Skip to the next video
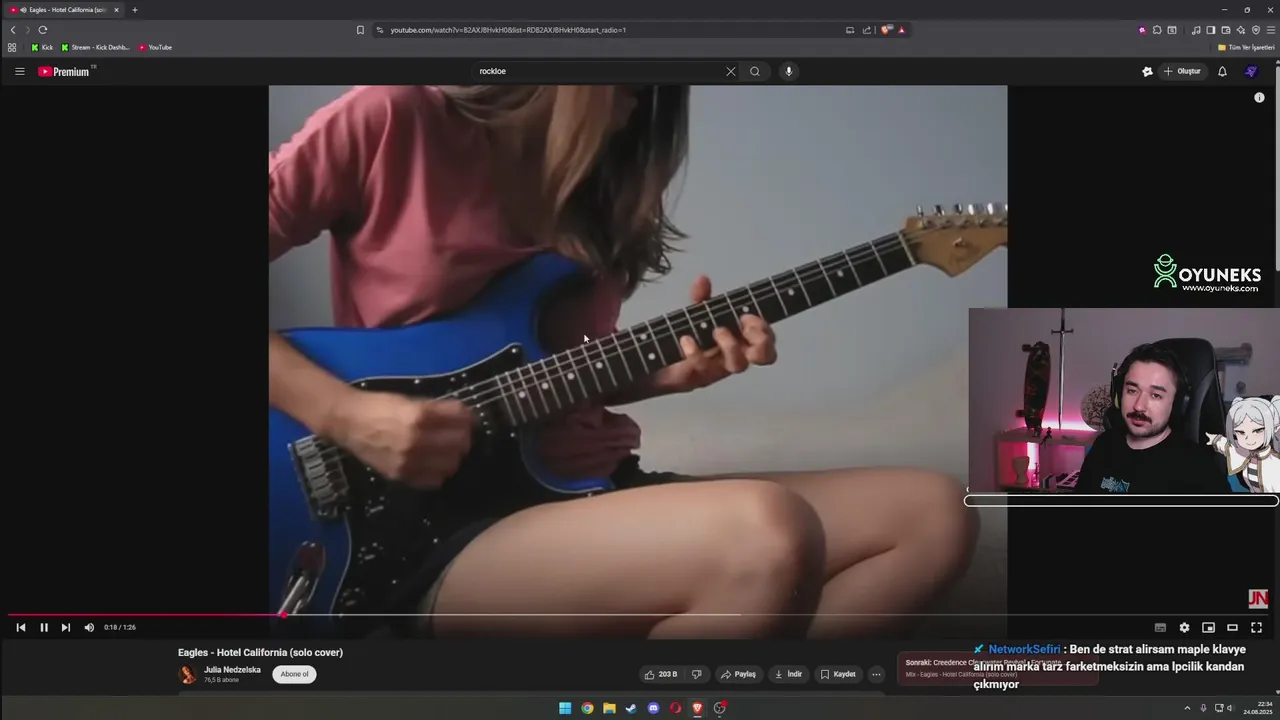Image resolution: width=1280 pixels, height=720 pixels. click(66, 627)
